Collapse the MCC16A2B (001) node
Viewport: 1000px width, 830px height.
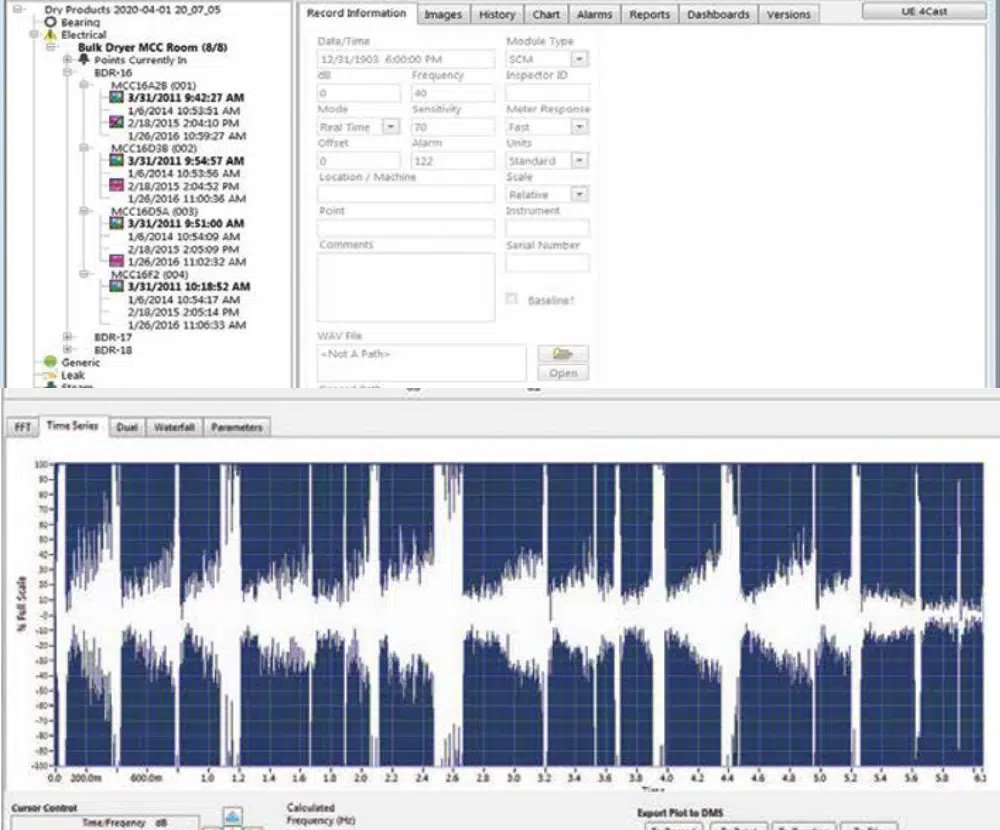85,86
